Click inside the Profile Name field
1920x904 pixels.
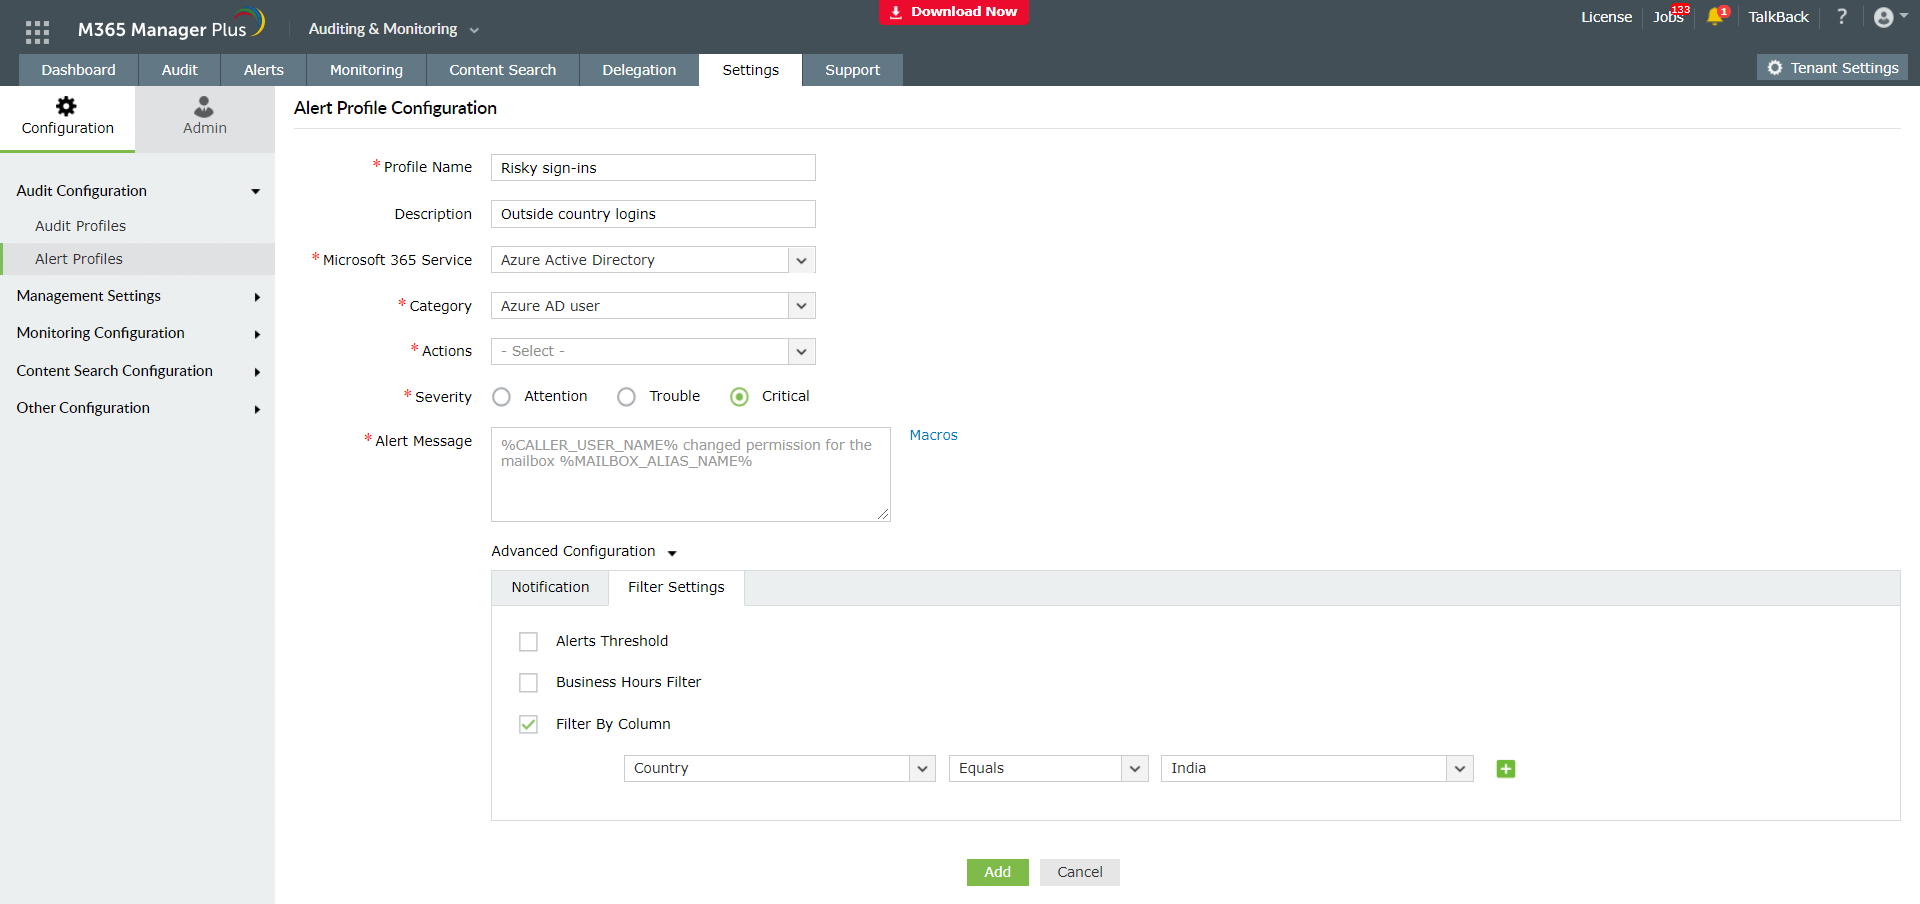click(x=651, y=167)
